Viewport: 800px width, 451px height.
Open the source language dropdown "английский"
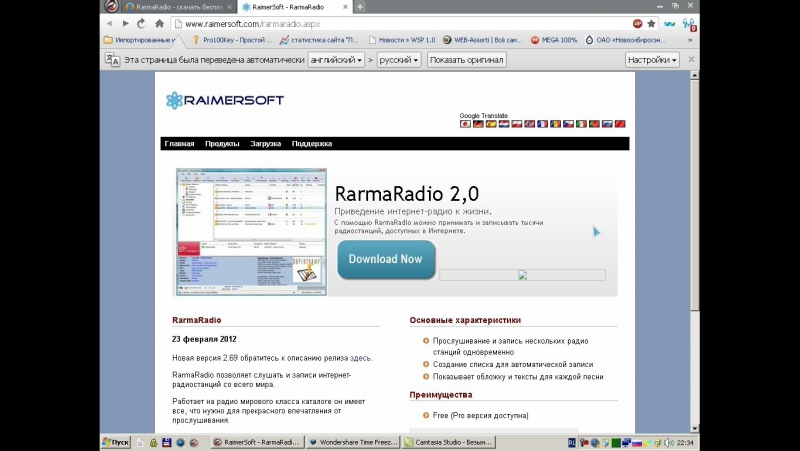tap(336, 60)
